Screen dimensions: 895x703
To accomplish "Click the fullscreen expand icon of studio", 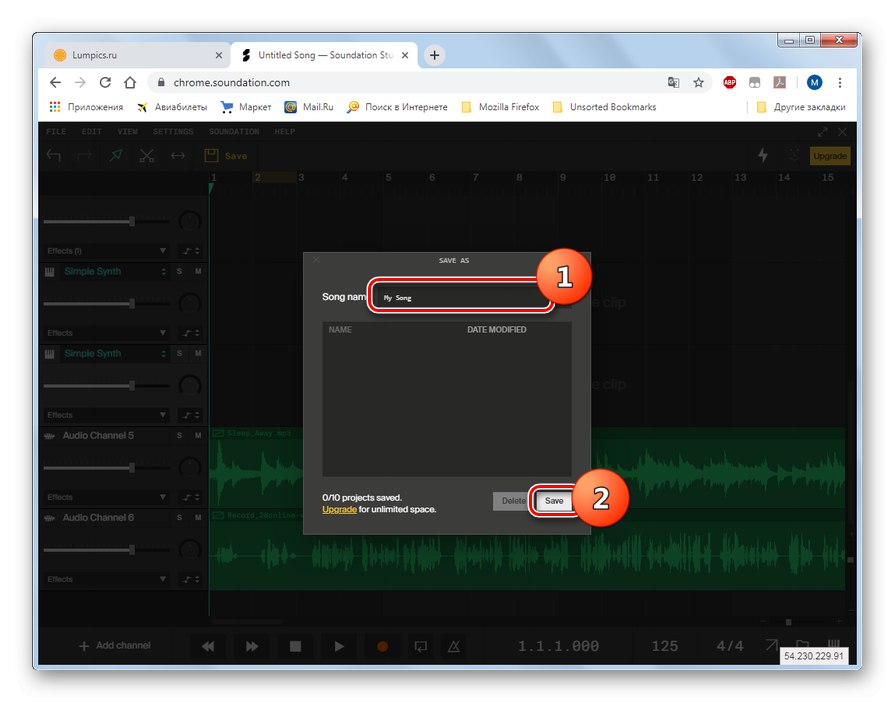I will coord(823,132).
